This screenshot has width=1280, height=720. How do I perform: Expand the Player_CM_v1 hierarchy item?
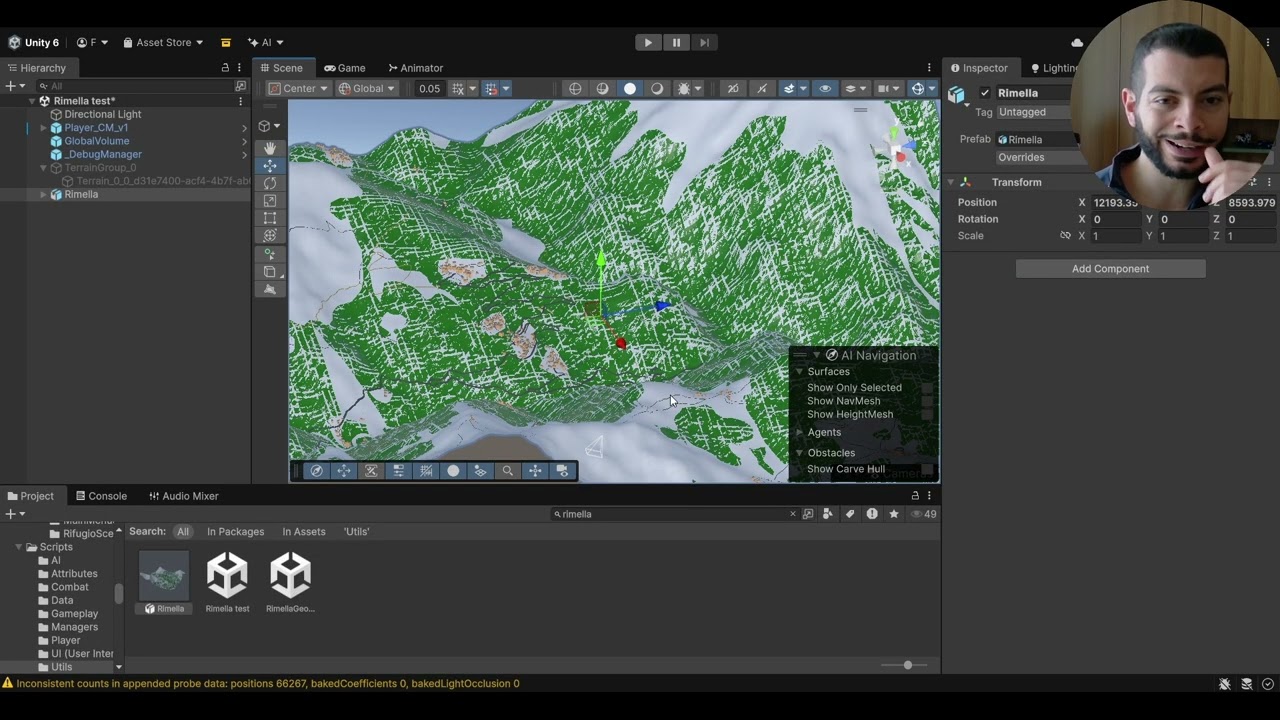[43, 128]
